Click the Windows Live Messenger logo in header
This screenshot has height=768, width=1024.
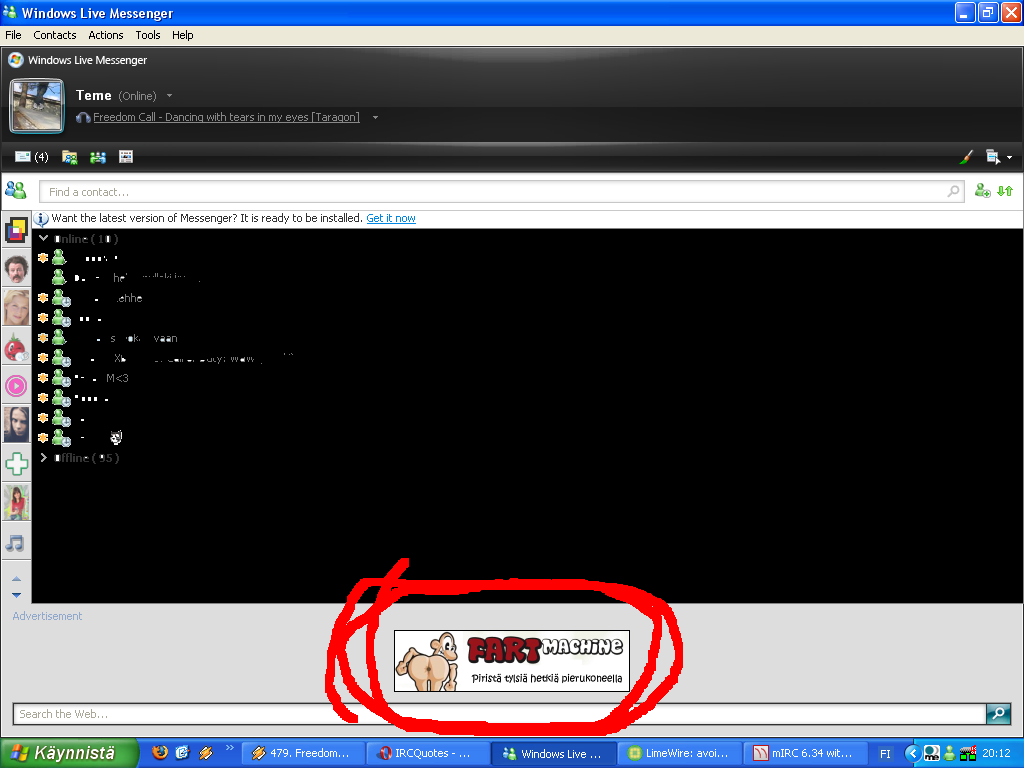point(16,60)
